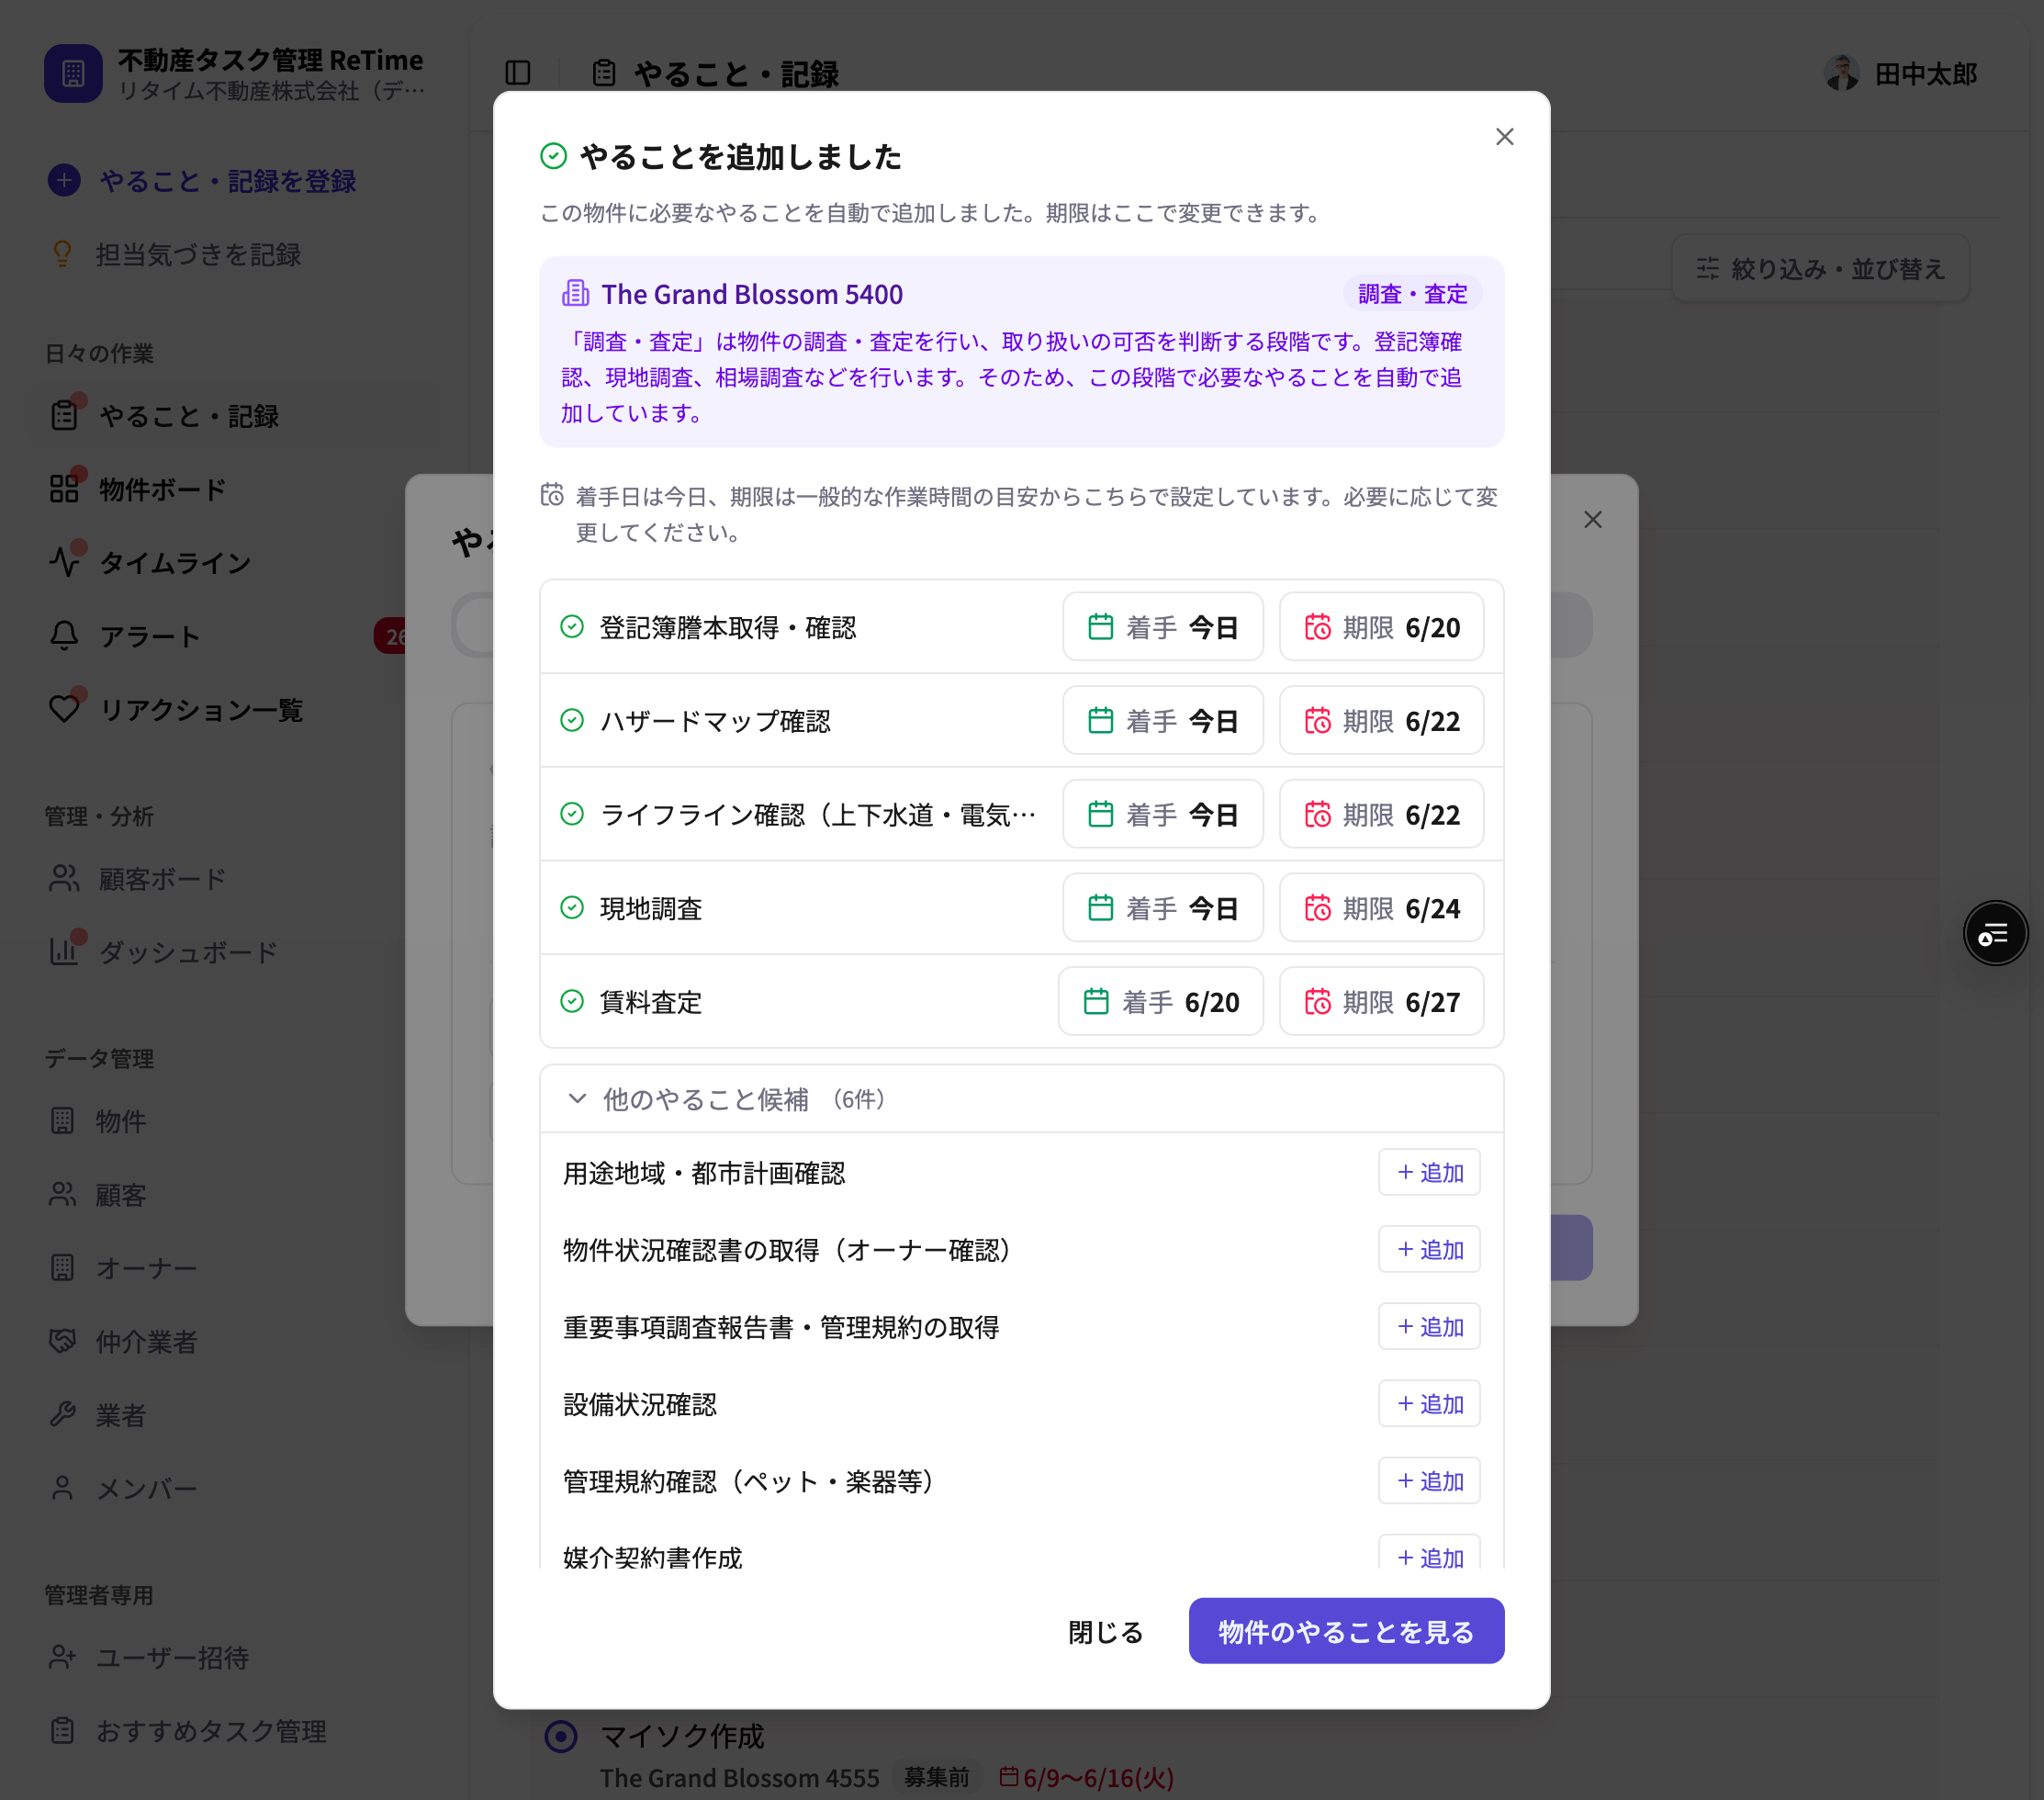Toggle check icon for 現地調査
The width and height of the screenshot is (2044, 1800).
click(x=572, y=907)
